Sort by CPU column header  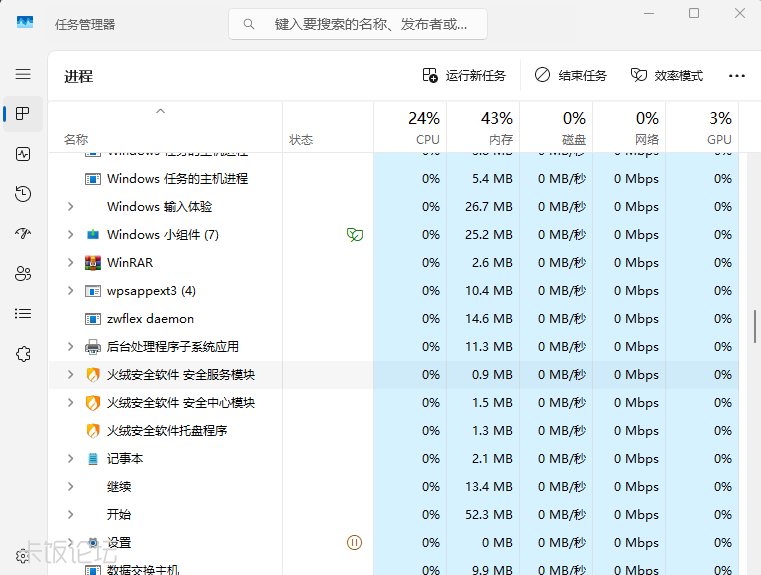click(x=411, y=128)
